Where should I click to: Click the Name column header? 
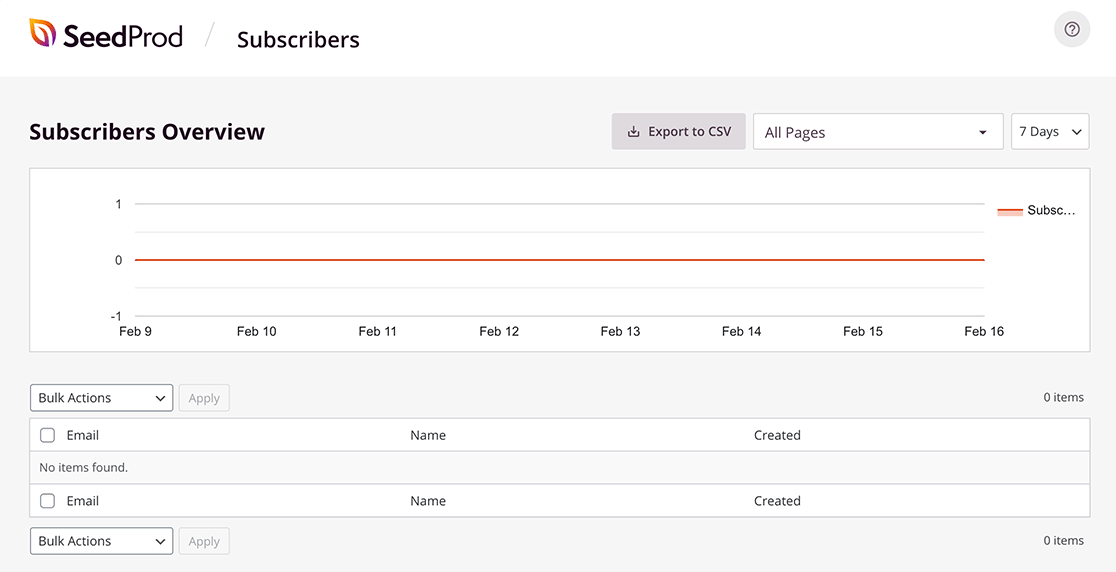[428, 435]
